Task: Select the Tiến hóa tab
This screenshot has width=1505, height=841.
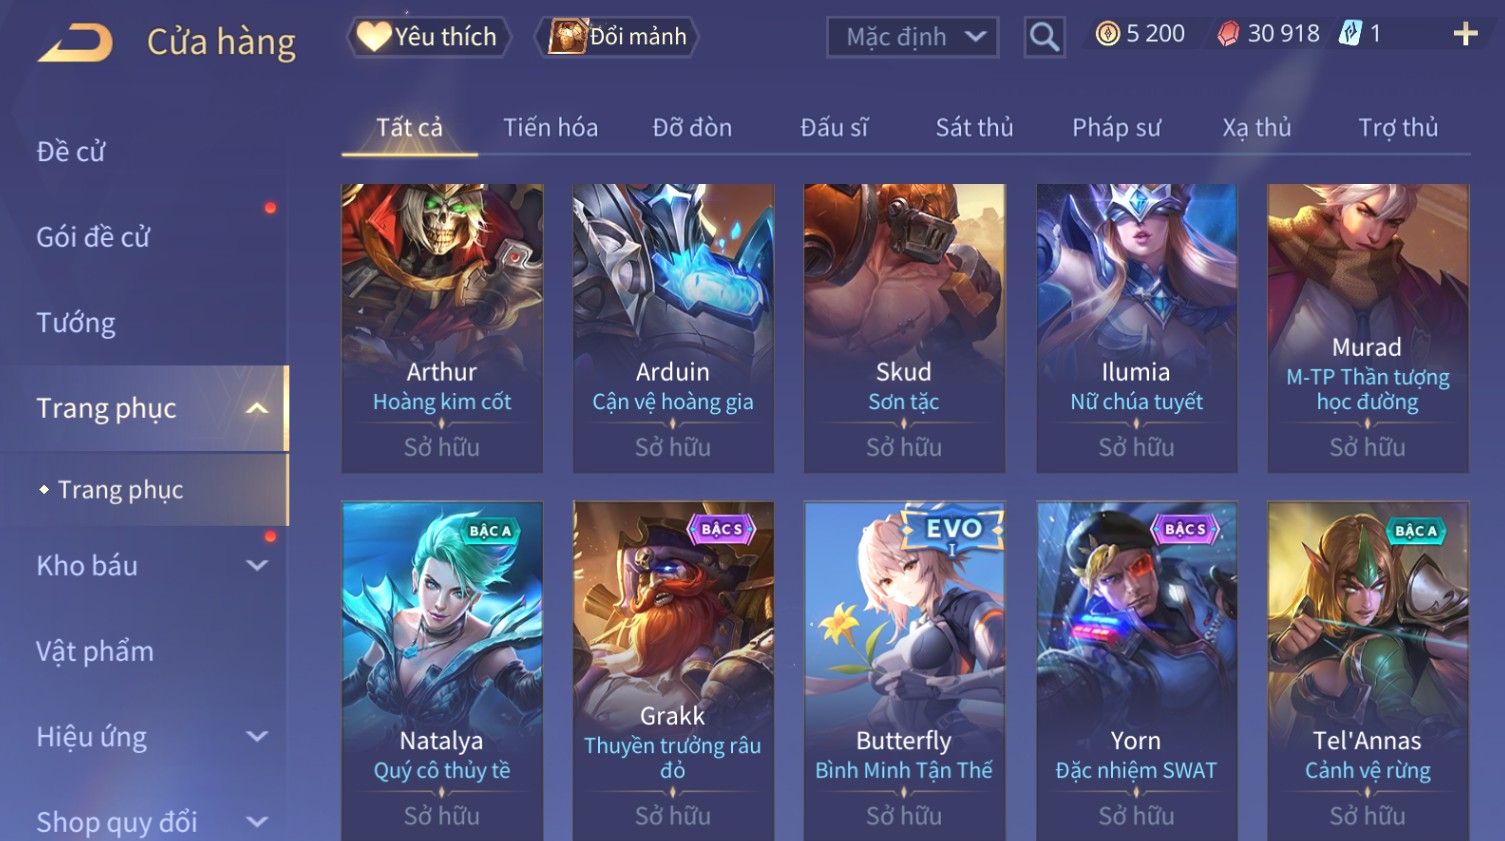Action: 550,128
